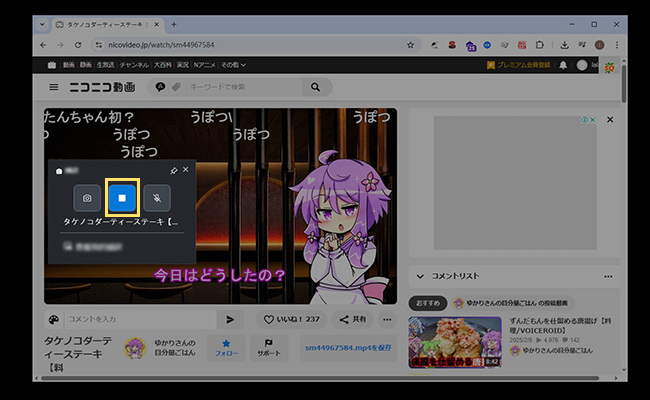Close the advertisement panel with X
Viewport: 650px width, 400px height.
tap(610, 120)
